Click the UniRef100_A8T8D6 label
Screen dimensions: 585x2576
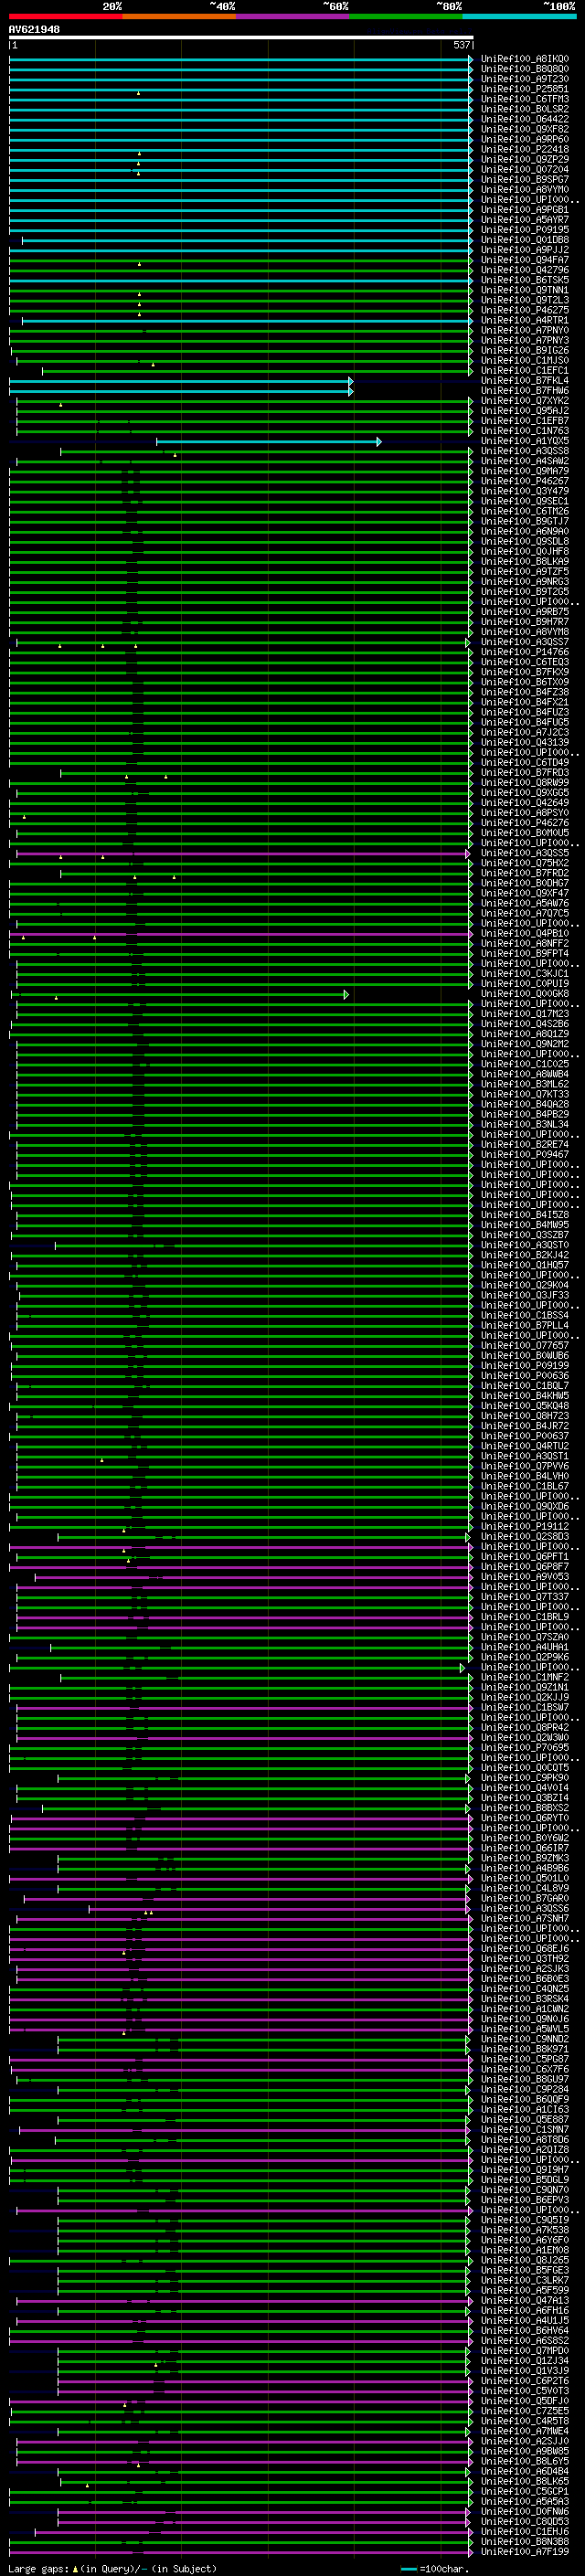[x=525, y=2140]
